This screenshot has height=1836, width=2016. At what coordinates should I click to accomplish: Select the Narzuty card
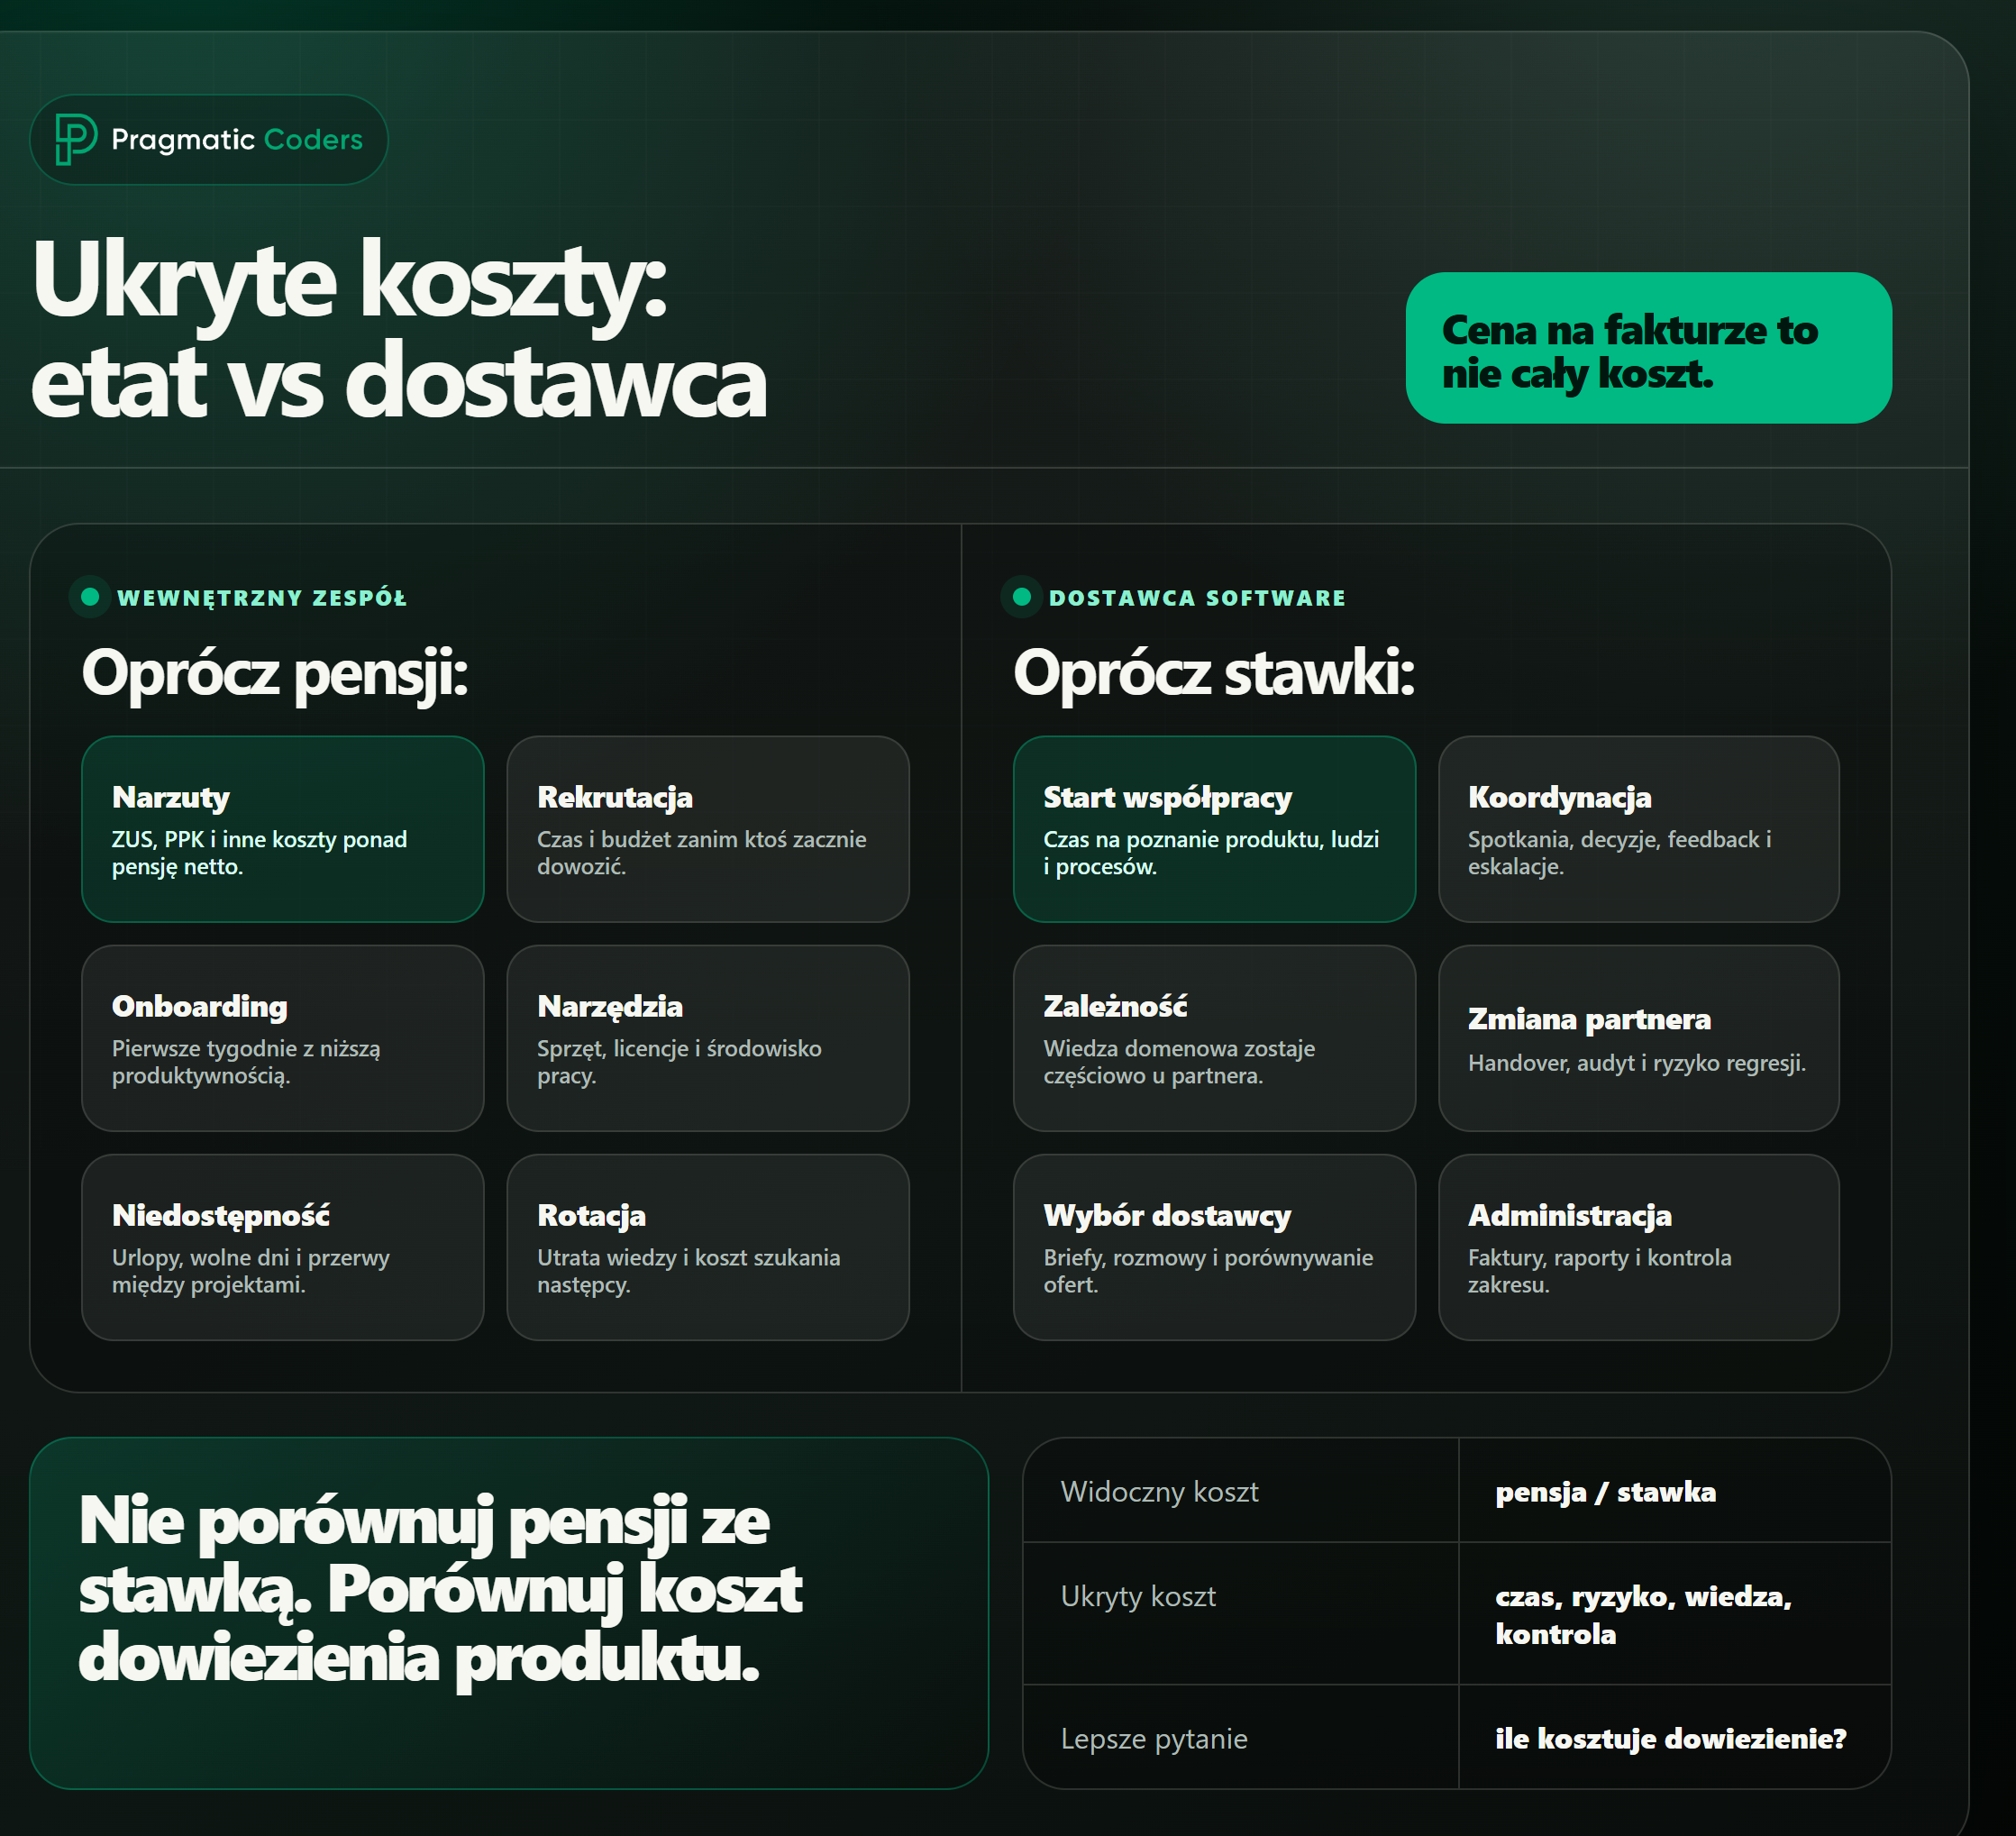[x=283, y=829]
